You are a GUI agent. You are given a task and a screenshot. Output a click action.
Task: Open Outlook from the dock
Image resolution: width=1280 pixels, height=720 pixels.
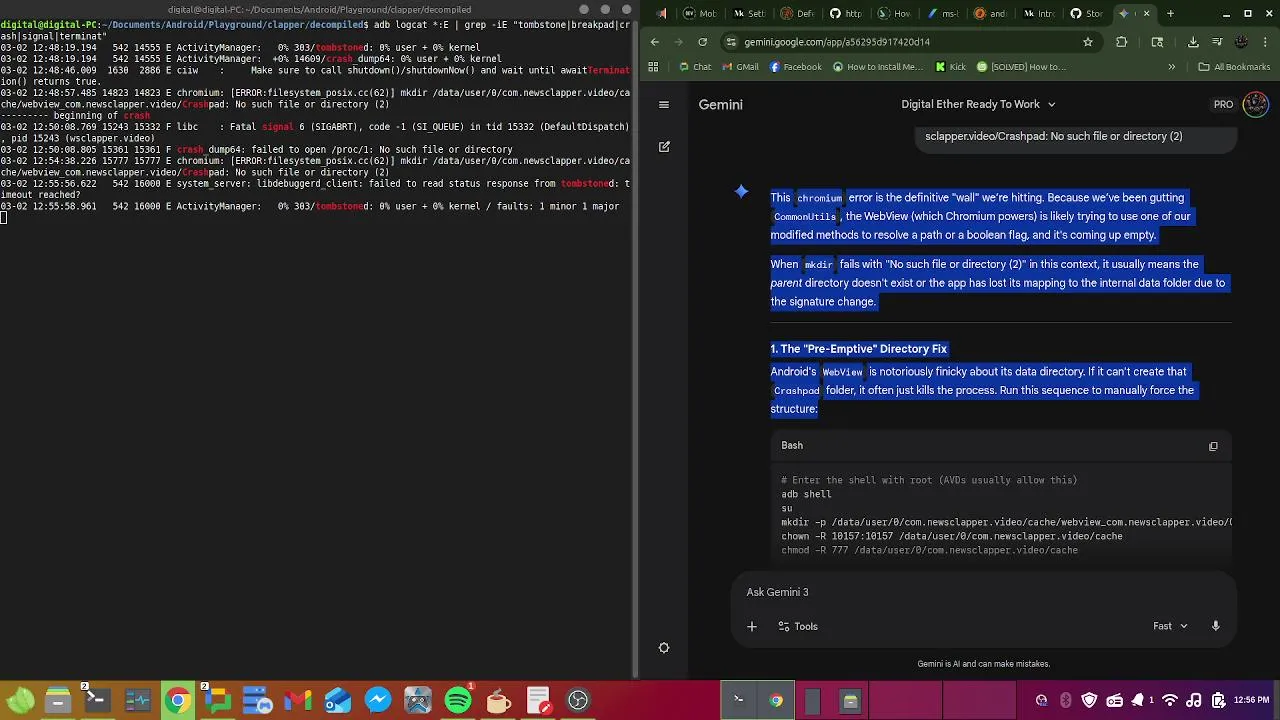tap(337, 700)
